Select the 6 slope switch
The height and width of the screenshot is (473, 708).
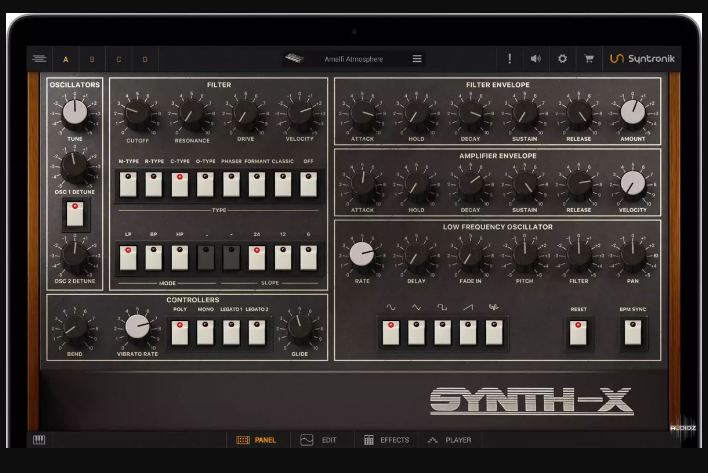tap(308, 258)
